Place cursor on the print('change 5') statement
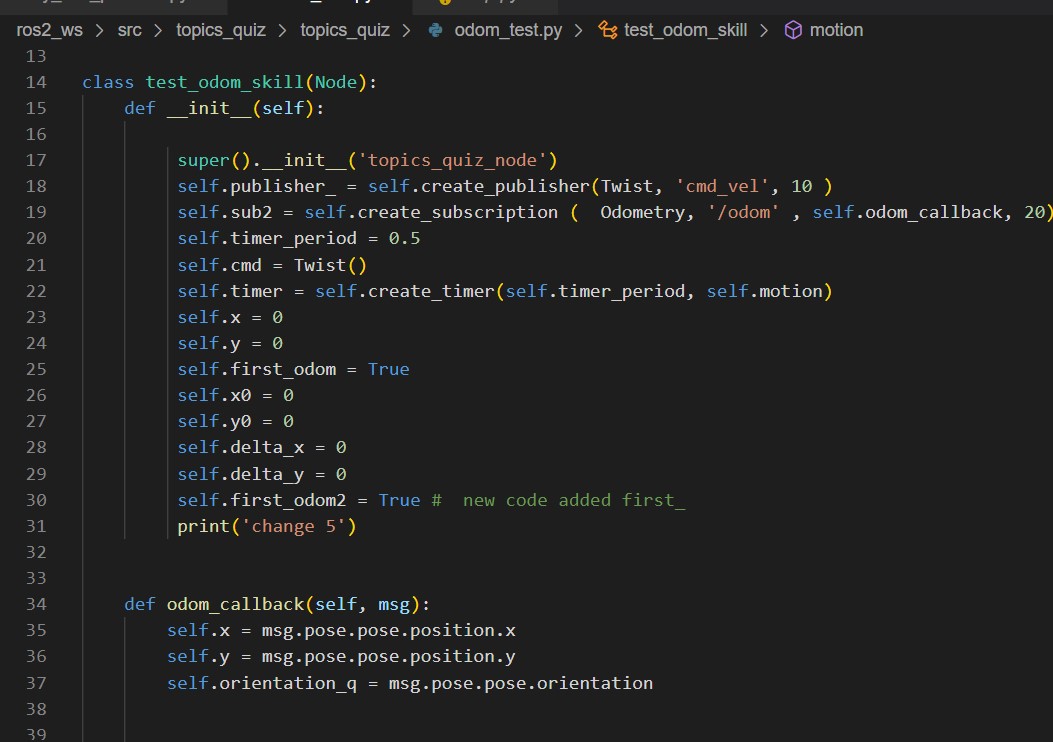 point(266,526)
